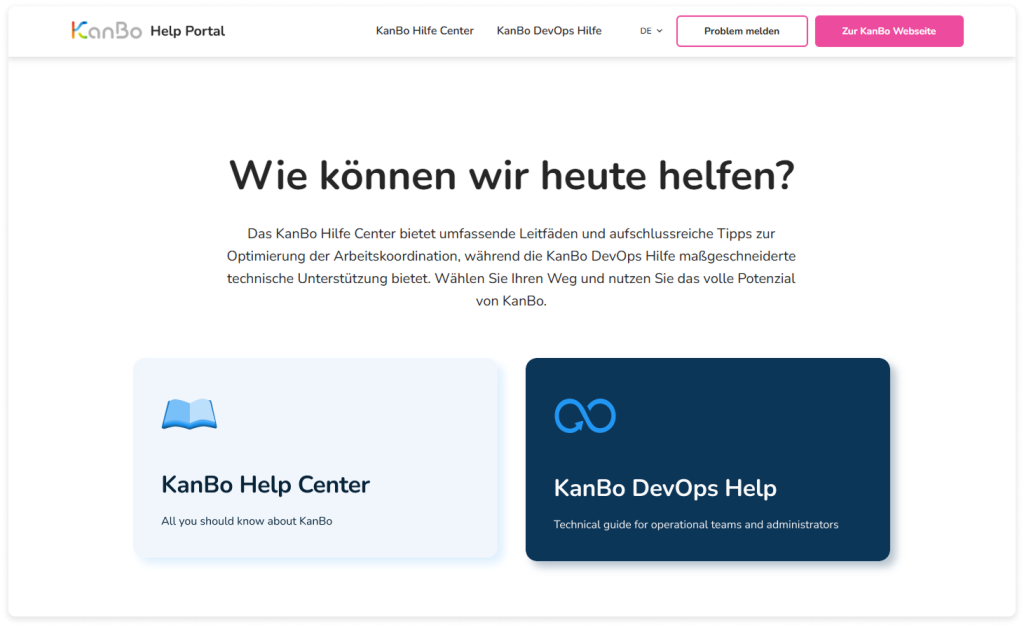The height and width of the screenshot is (627, 1024).
Task: Click the DevOps infinity loop icon
Action: pyautogui.click(x=585, y=416)
